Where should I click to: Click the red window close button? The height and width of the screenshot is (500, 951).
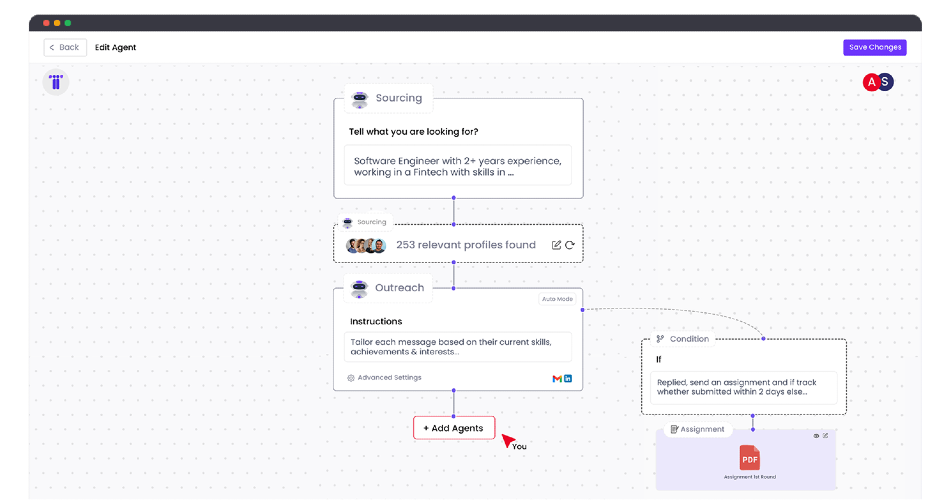pyautogui.click(x=46, y=23)
